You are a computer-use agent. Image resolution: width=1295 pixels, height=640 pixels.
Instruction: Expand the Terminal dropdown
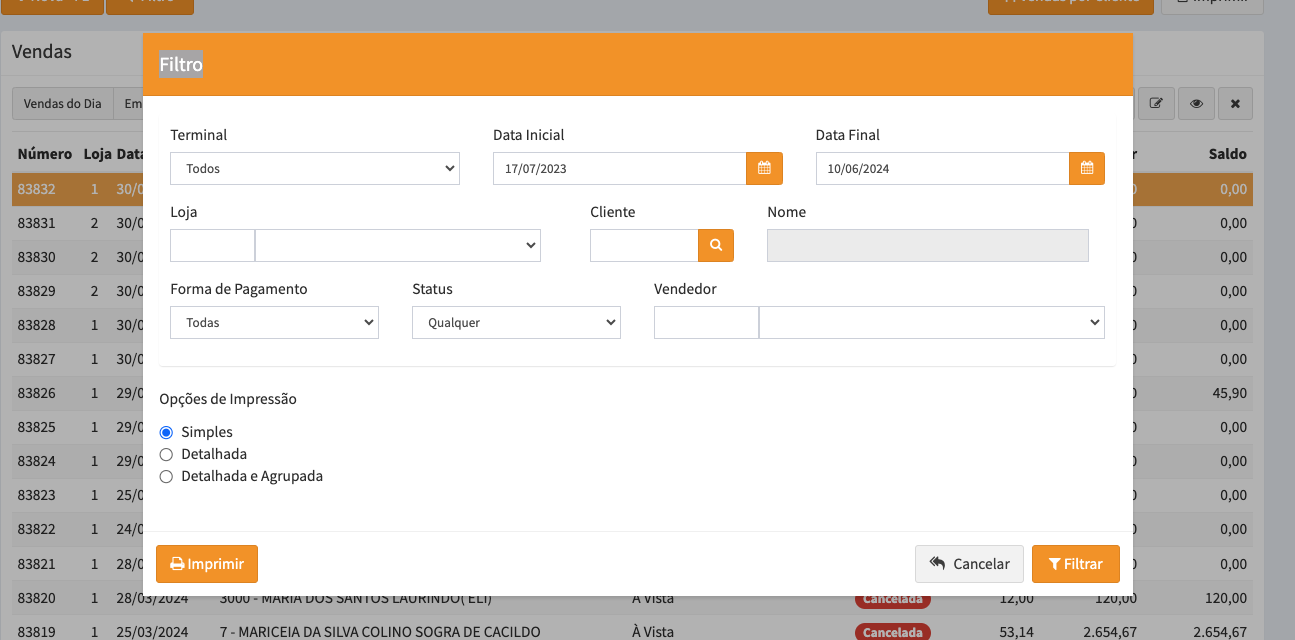click(314, 169)
